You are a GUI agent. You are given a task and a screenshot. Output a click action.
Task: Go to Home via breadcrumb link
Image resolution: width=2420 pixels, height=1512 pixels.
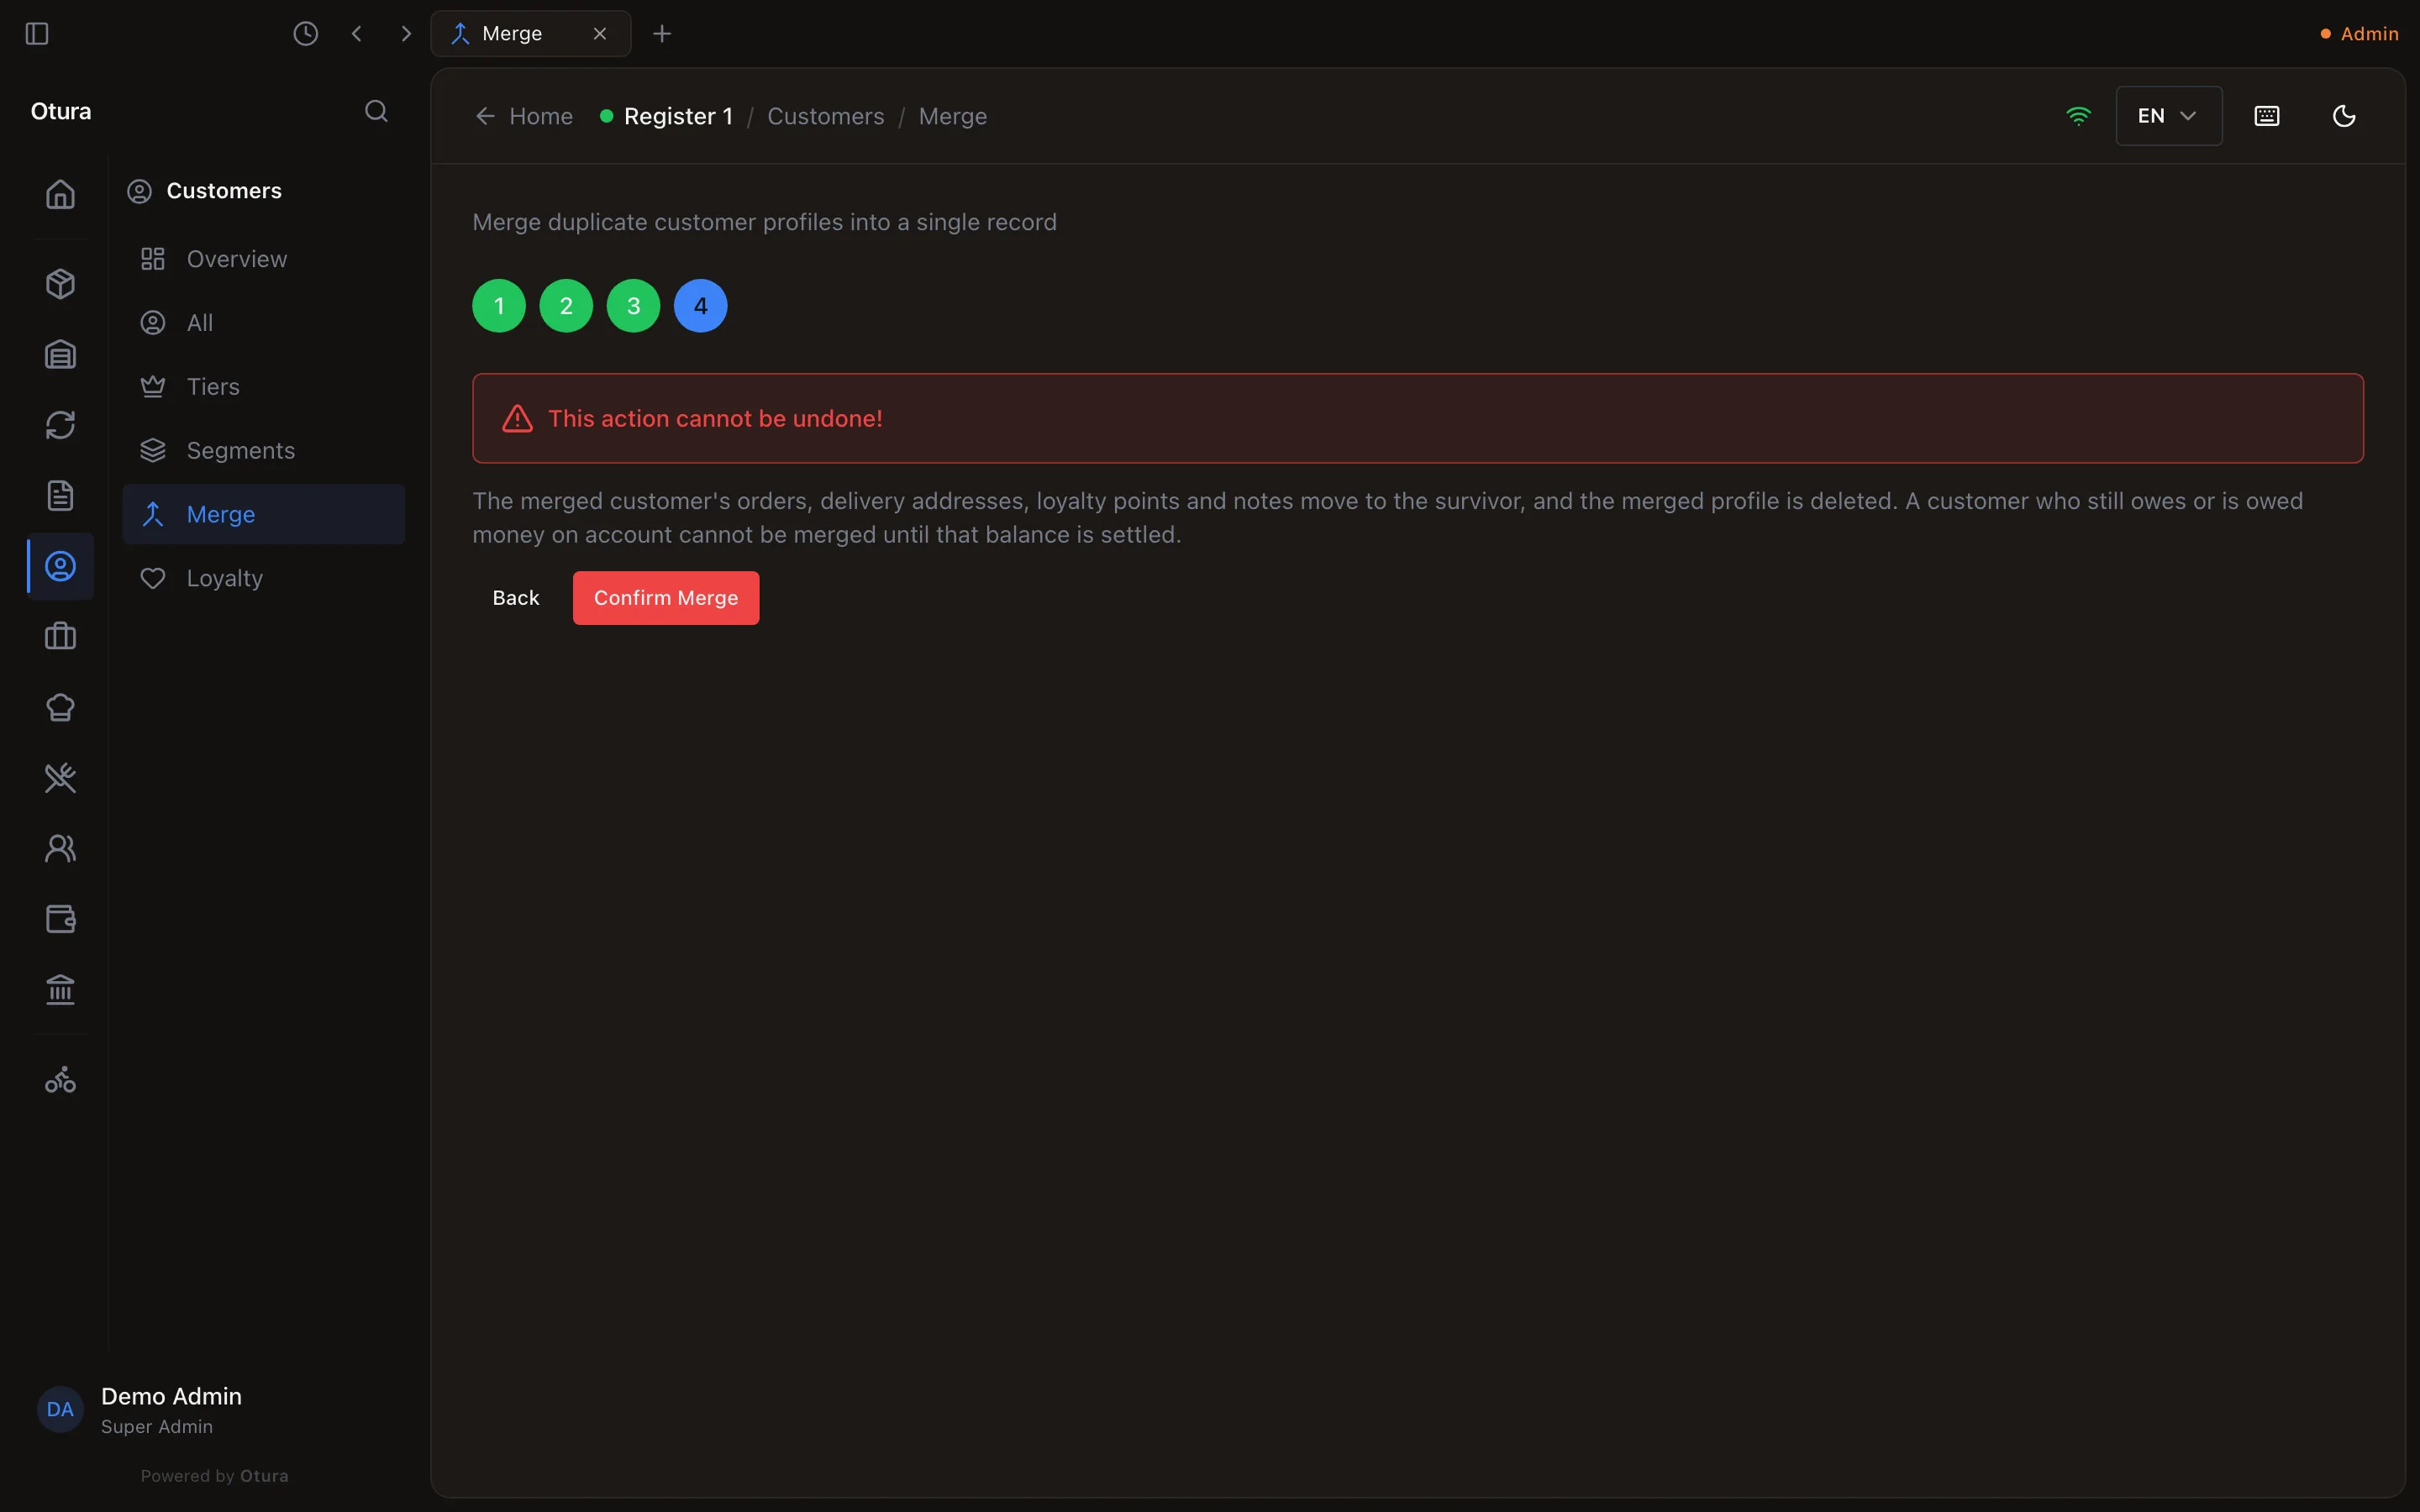524,116
